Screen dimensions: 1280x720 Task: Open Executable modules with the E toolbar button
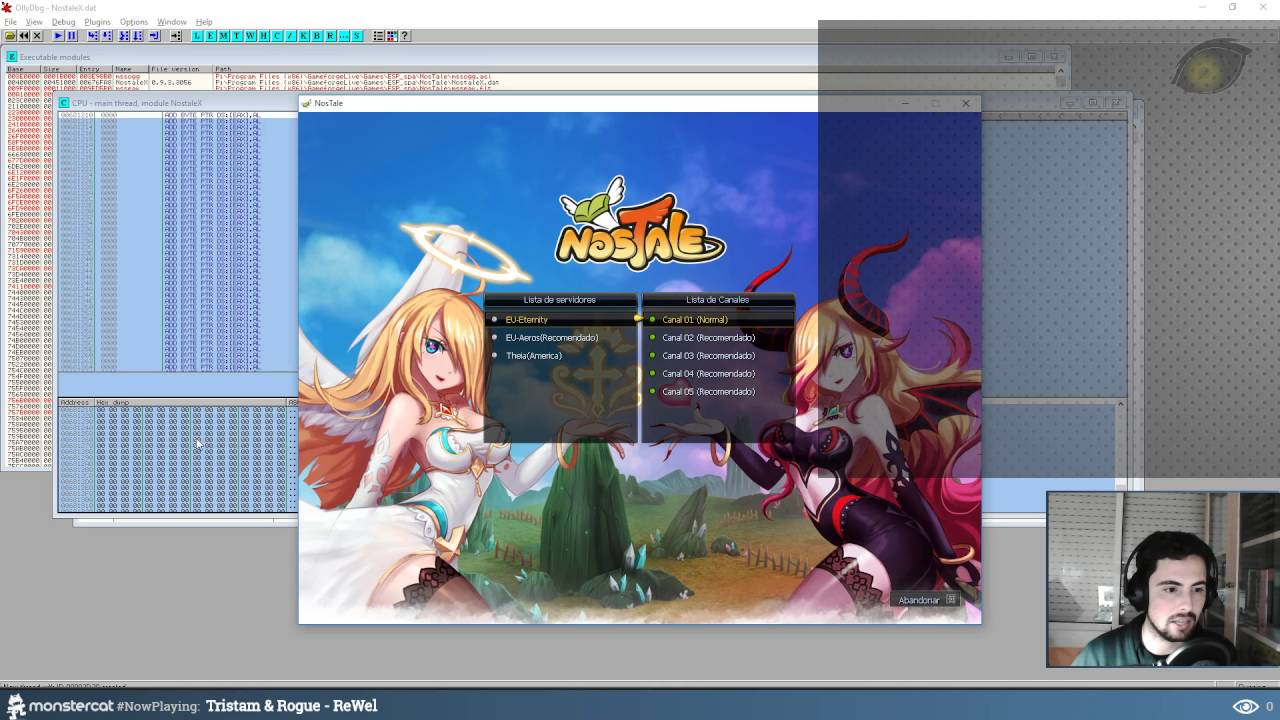210,36
